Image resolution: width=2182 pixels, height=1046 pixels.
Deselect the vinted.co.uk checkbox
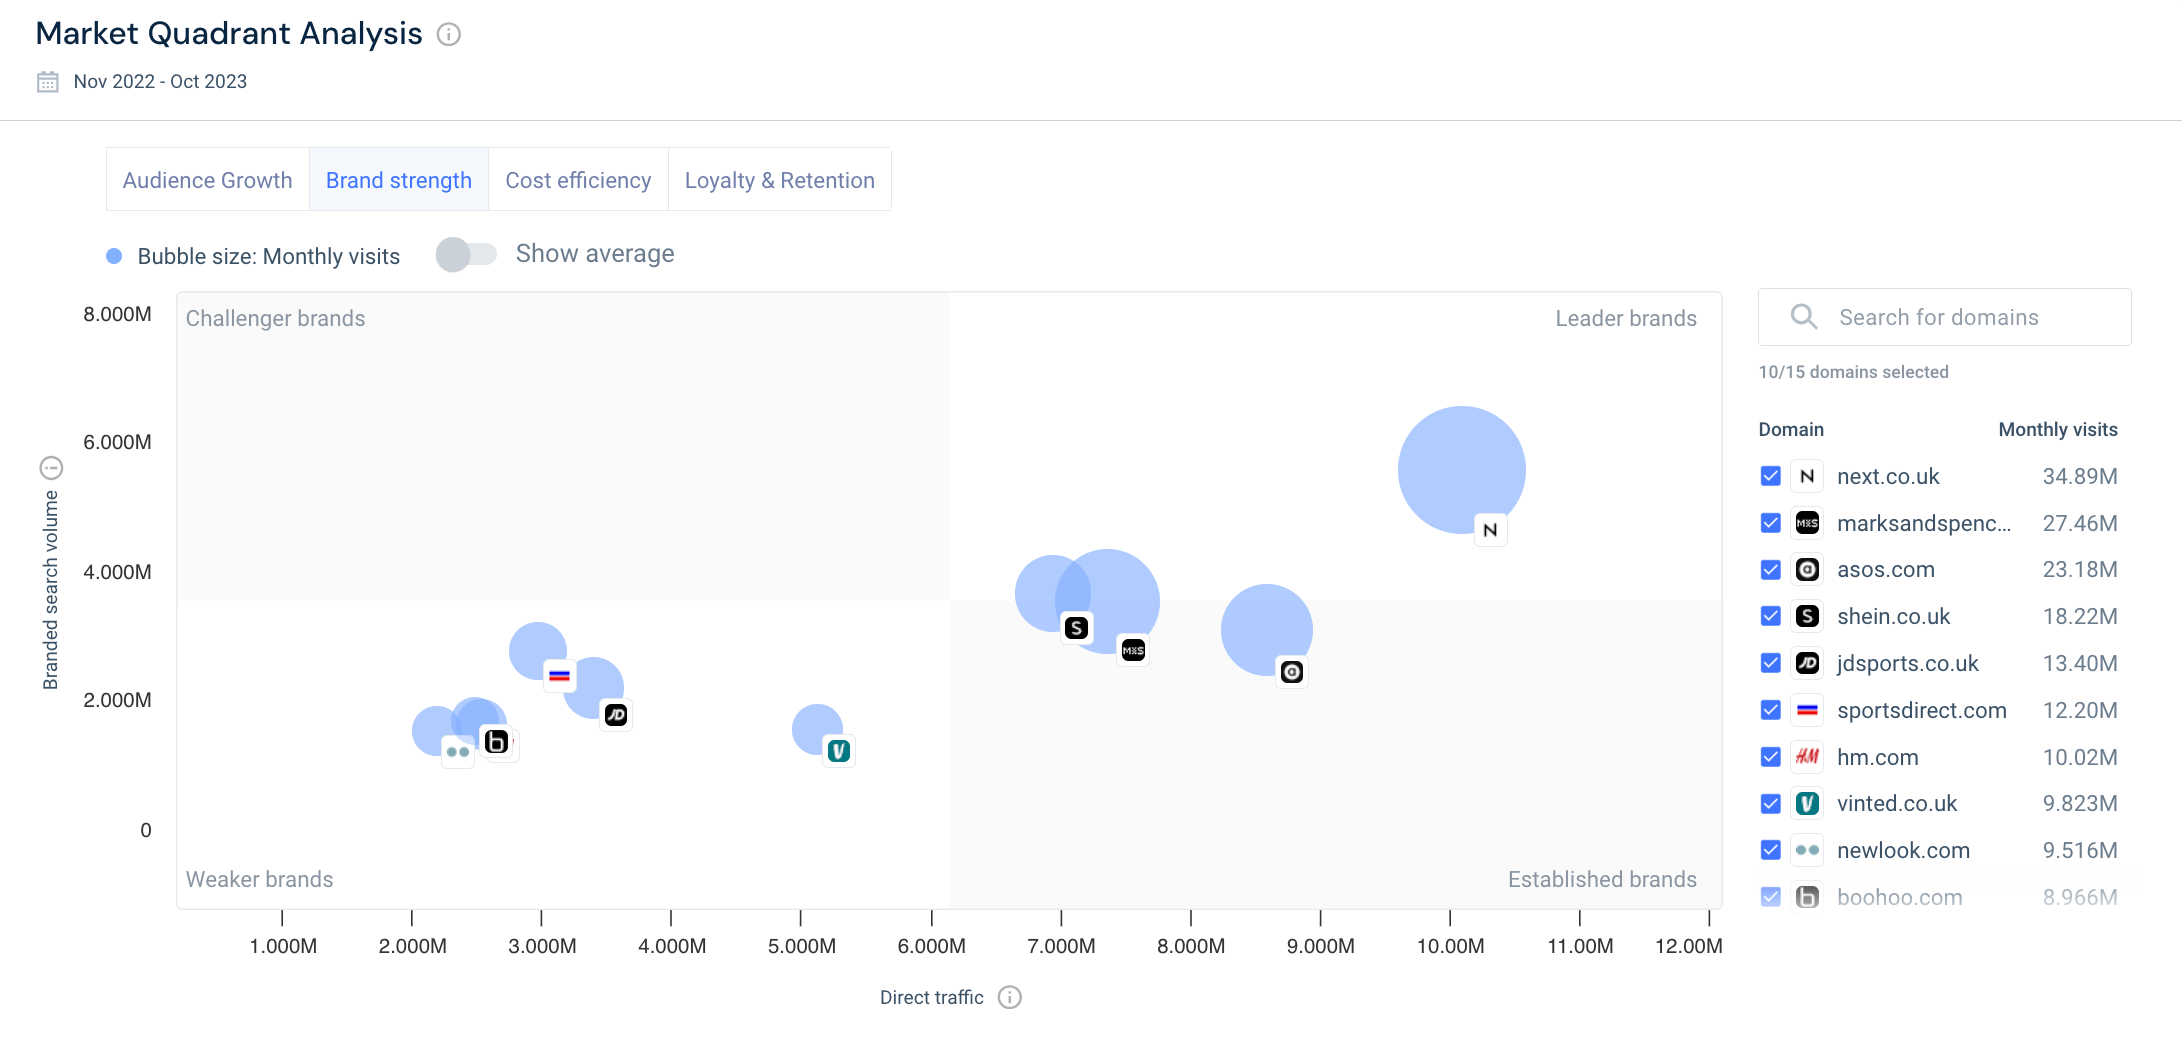pyautogui.click(x=1770, y=804)
